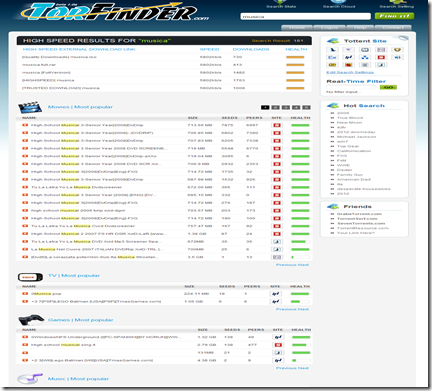Screen dimensions: 432x391
Task: Click download icon for 'High School Musical 2 2007' row
Action: click(25, 234)
